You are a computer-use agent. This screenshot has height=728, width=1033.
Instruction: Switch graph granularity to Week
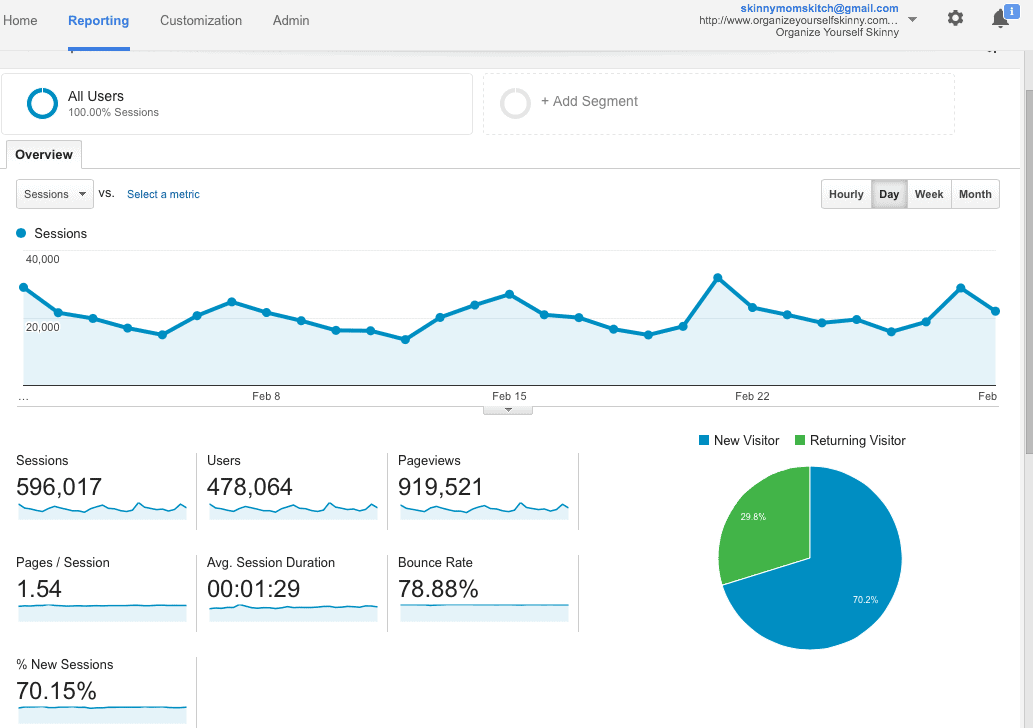click(929, 194)
